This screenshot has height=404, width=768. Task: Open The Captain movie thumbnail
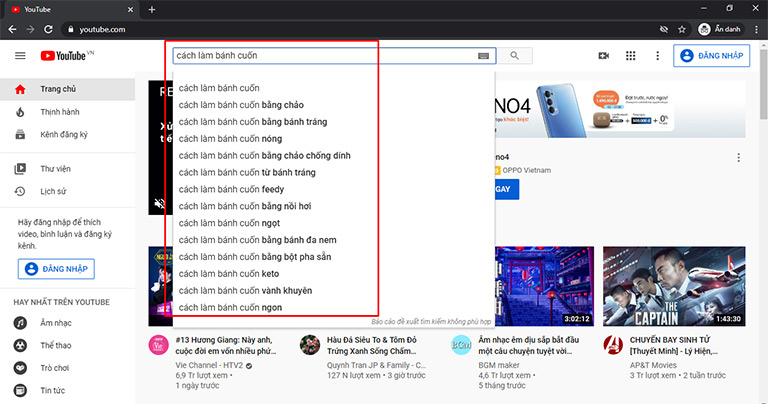pyautogui.click(x=674, y=286)
